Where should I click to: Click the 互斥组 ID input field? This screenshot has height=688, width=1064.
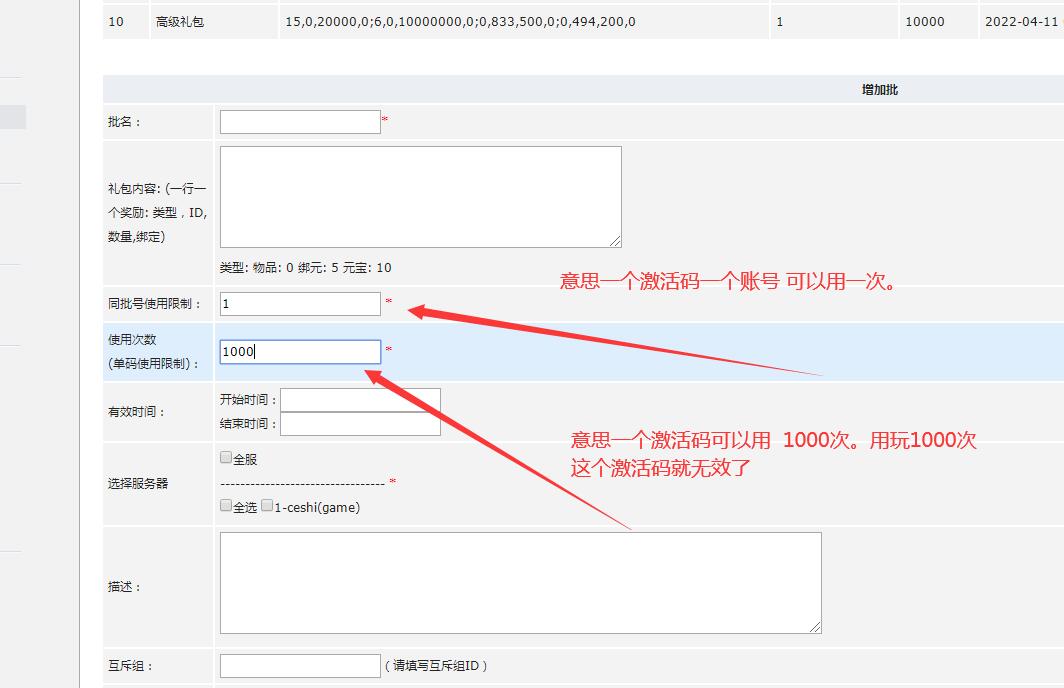300,666
